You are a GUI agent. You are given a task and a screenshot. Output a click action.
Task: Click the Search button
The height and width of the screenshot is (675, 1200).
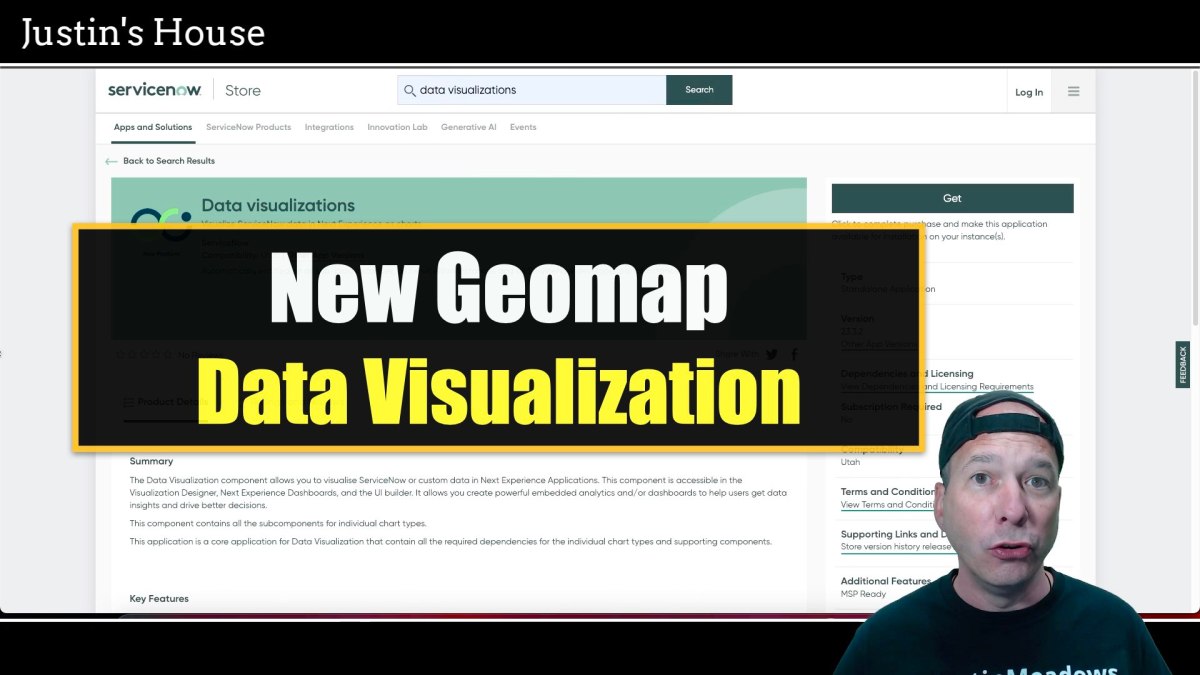tap(698, 90)
